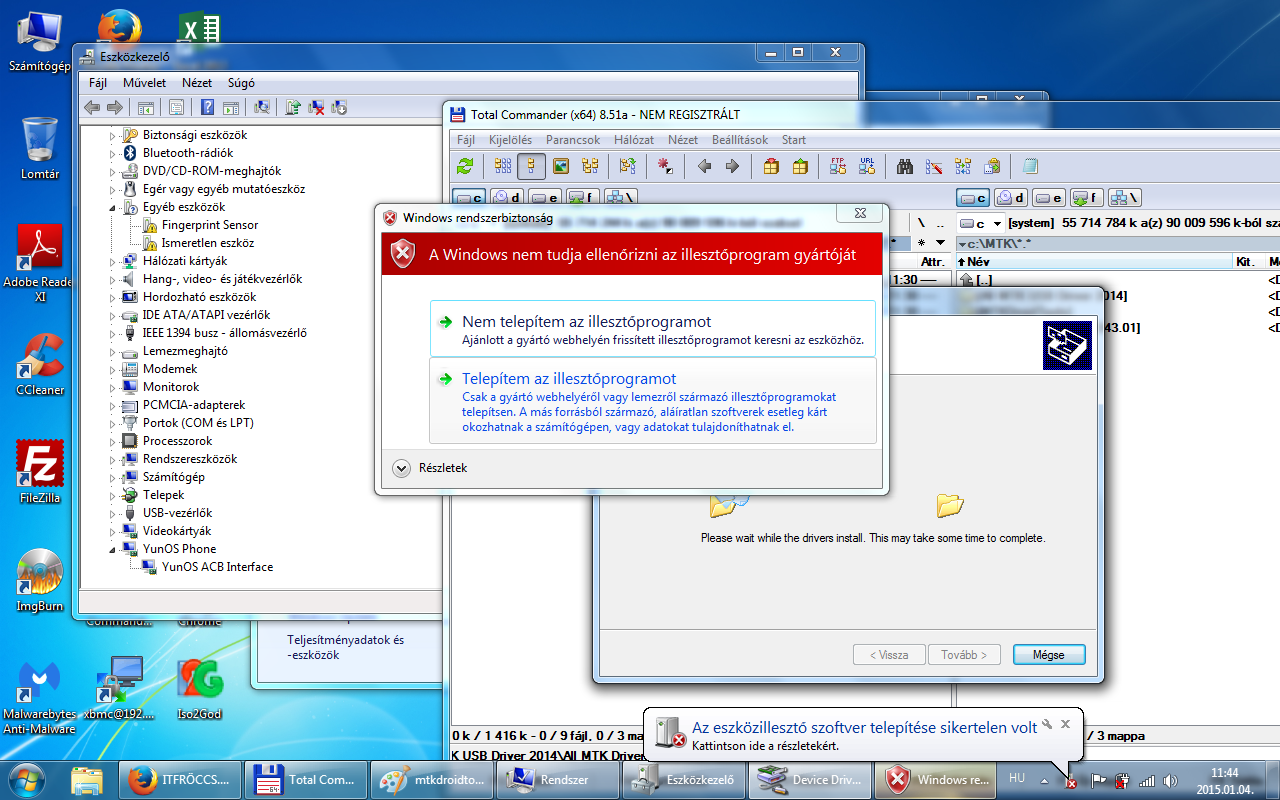This screenshot has width=1280, height=800.
Task: Click the uninstall device toolbar icon
Action: click(x=316, y=107)
